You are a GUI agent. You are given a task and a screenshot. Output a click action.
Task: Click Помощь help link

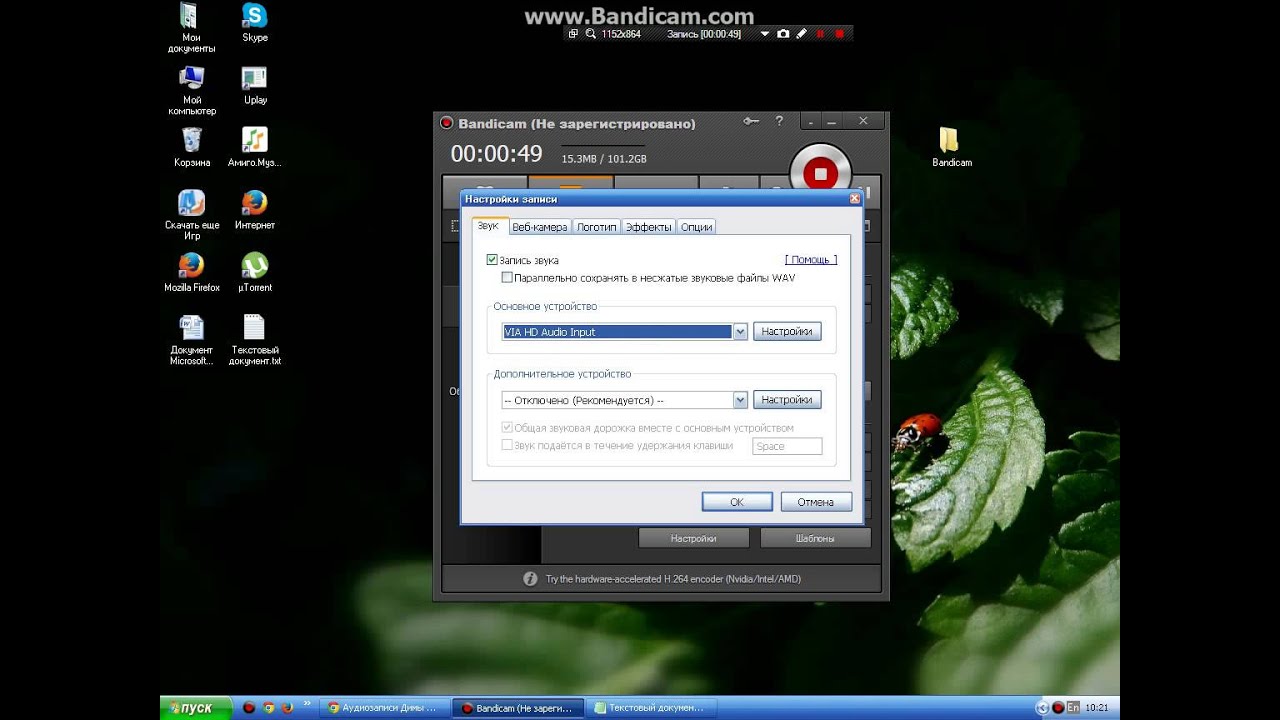coord(811,260)
